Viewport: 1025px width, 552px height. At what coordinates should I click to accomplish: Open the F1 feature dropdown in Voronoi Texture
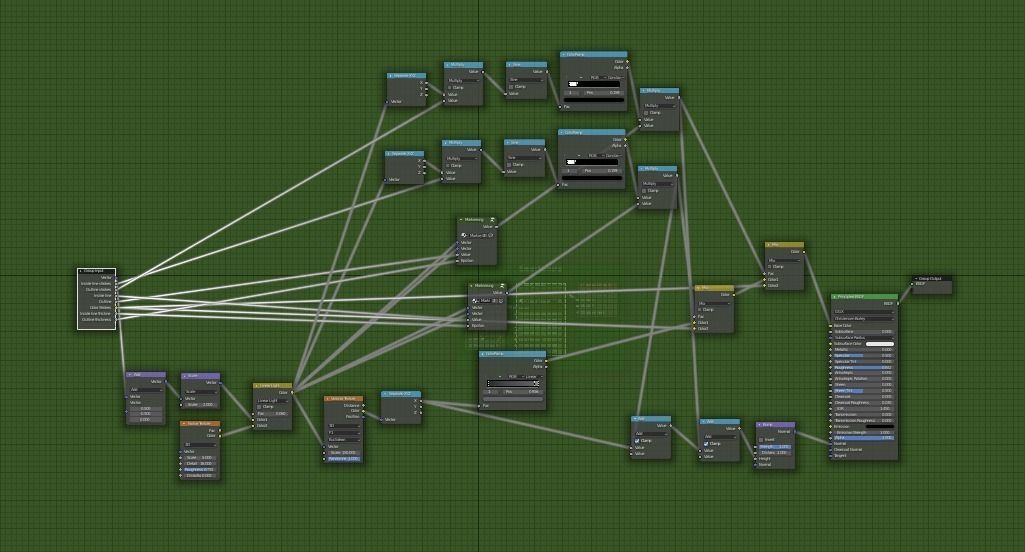click(344, 432)
